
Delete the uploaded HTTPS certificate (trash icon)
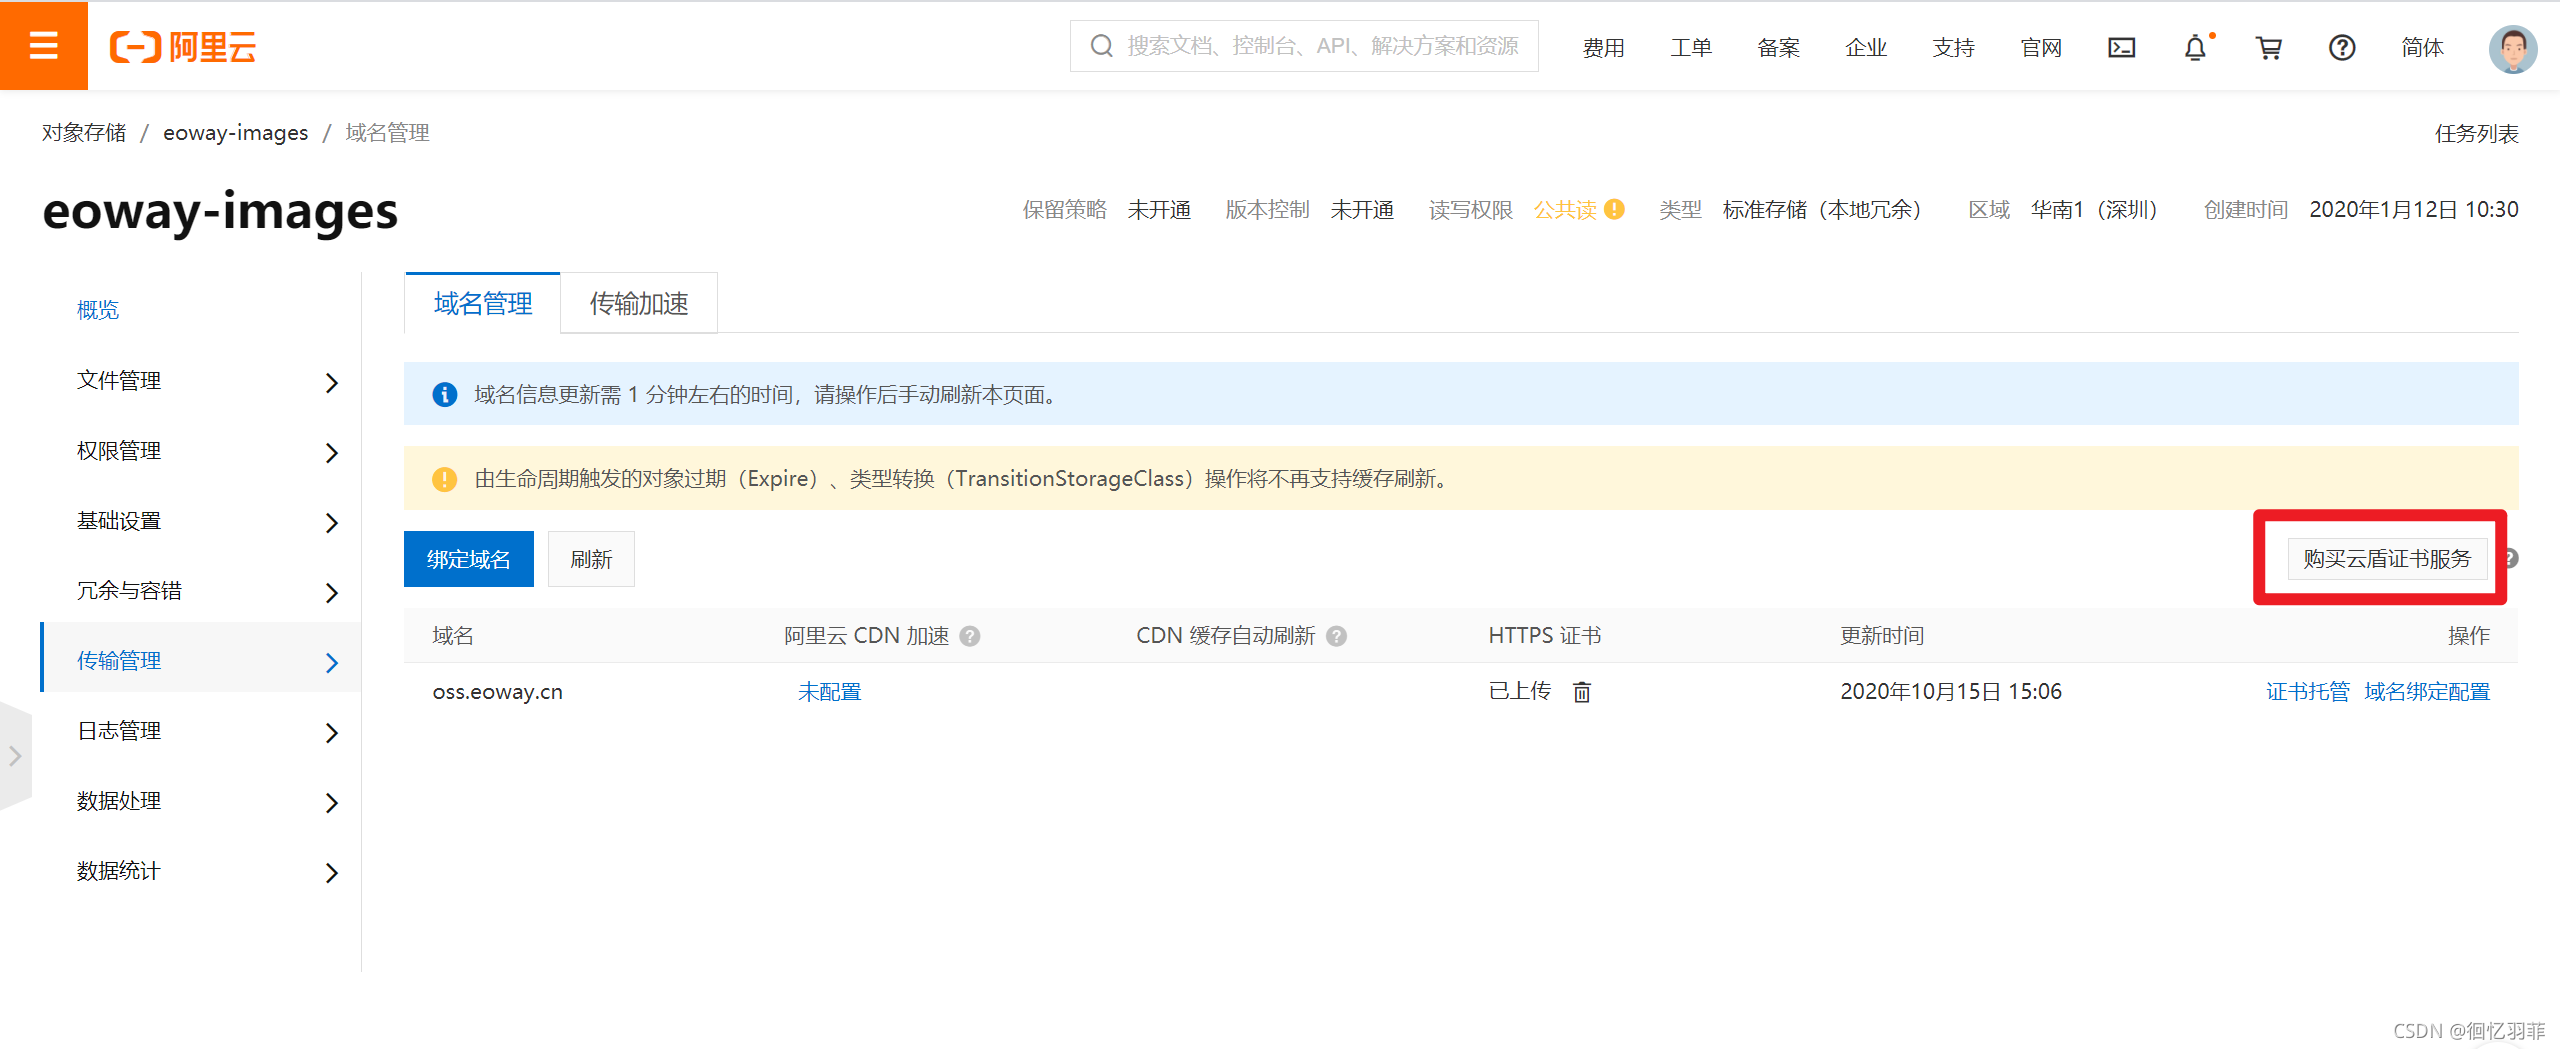click(1582, 691)
